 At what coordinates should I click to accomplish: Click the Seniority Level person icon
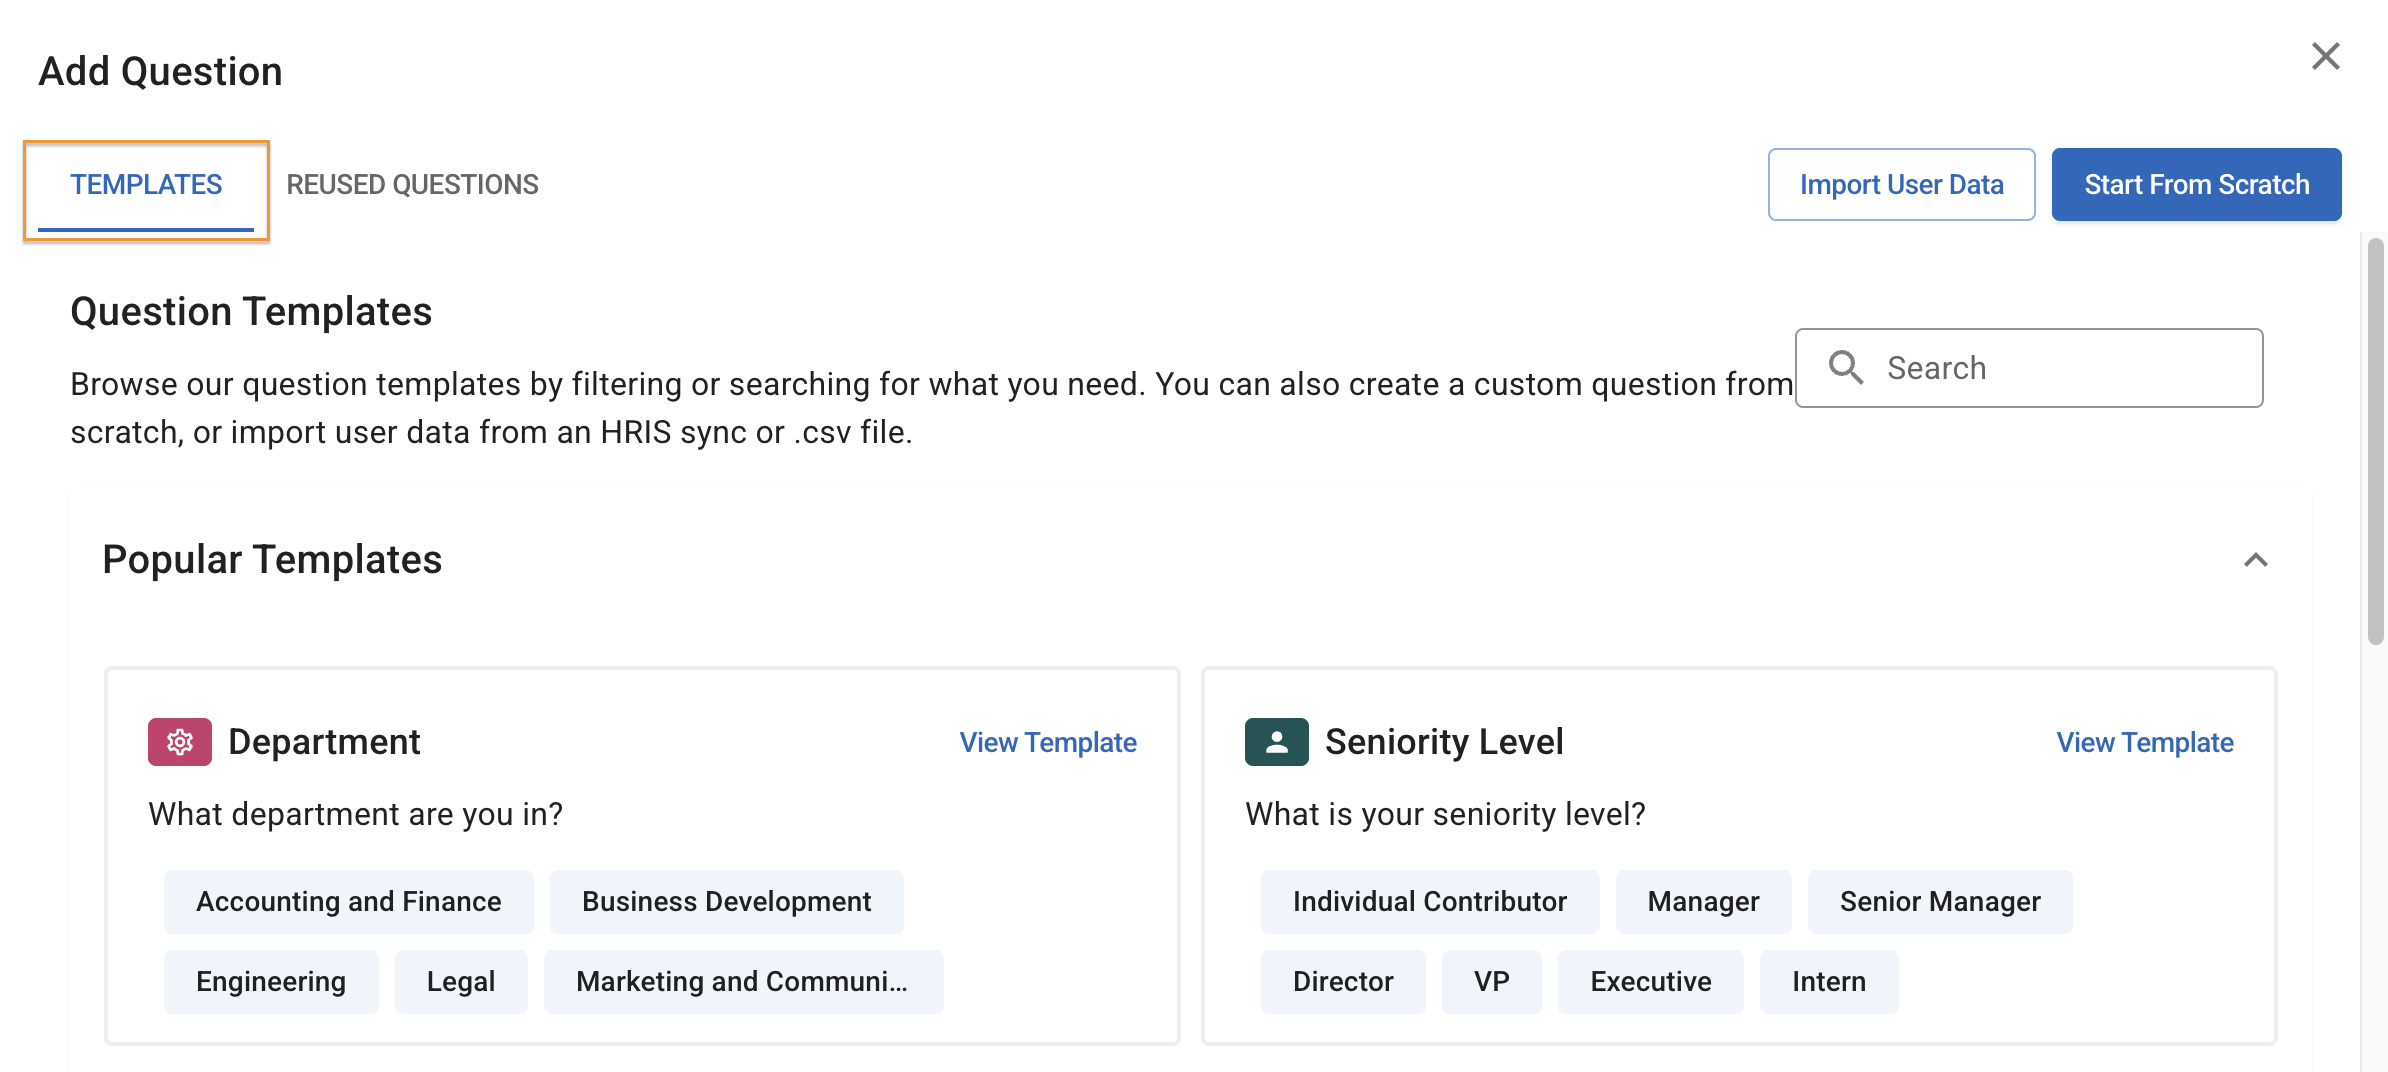pyautogui.click(x=1277, y=742)
